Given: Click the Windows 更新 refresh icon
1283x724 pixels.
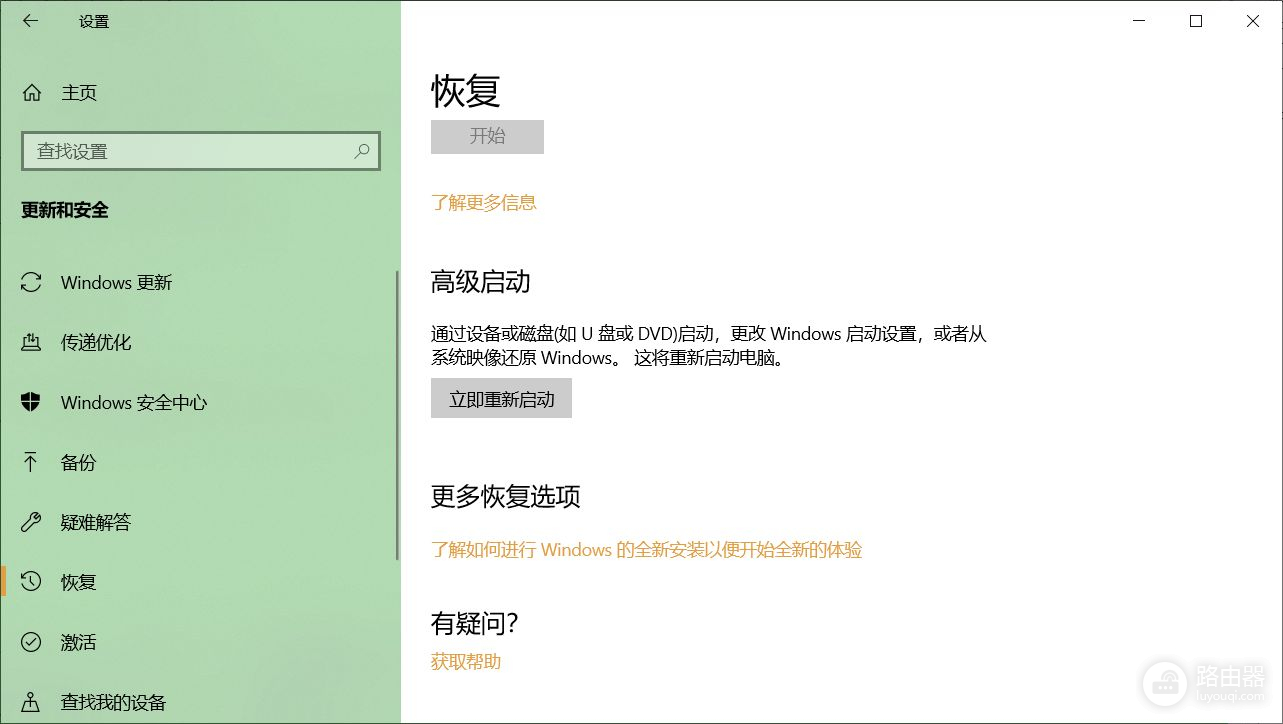Looking at the screenshot, I should coord(31,283).
